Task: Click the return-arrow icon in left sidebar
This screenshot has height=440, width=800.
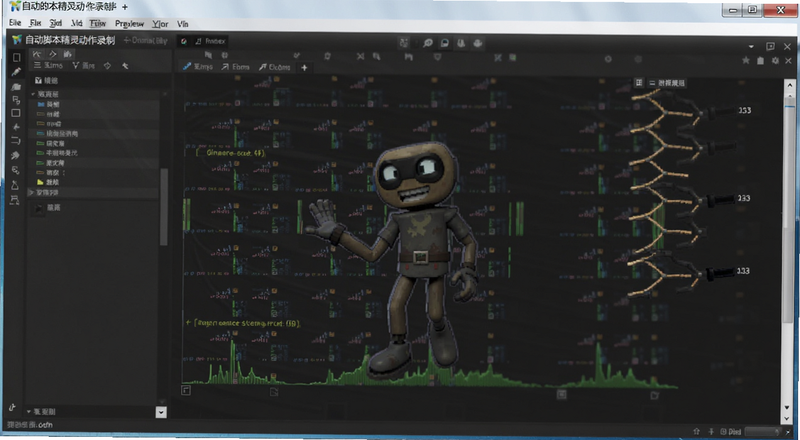Action: click(x=16, y=141)
